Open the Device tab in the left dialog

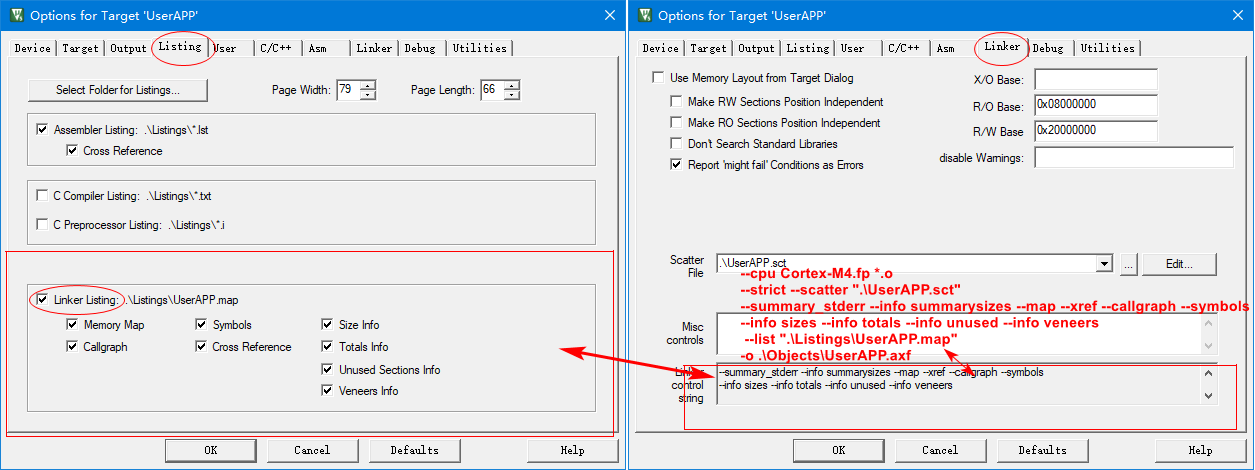click(32, 48)
